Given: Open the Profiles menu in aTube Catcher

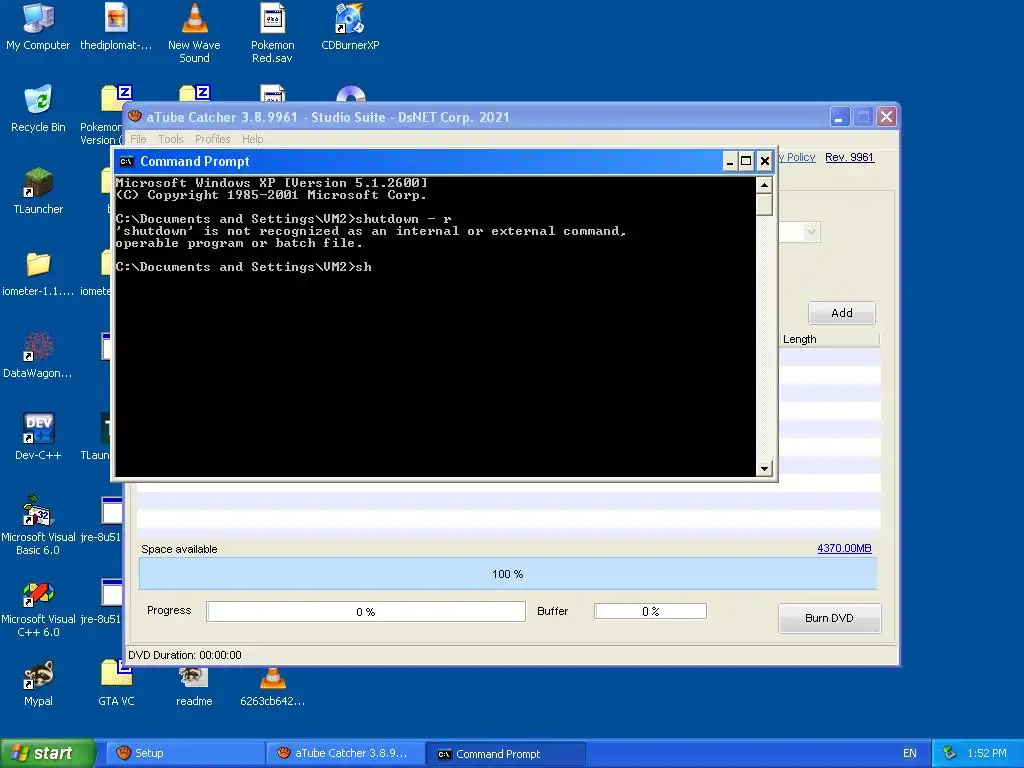Looking at the screenshot, I should 212,139.
